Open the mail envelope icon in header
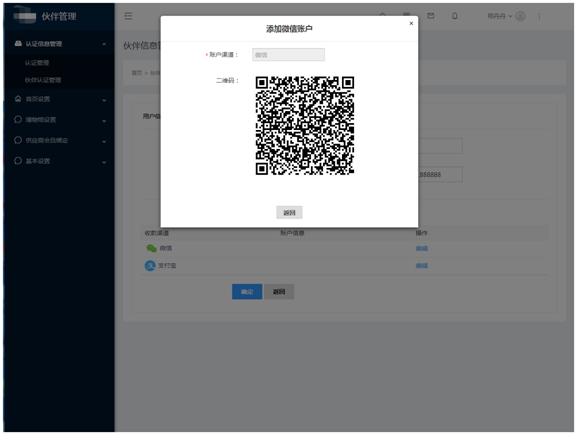This screenshot has width=577, height=435. tap(431, 16)
